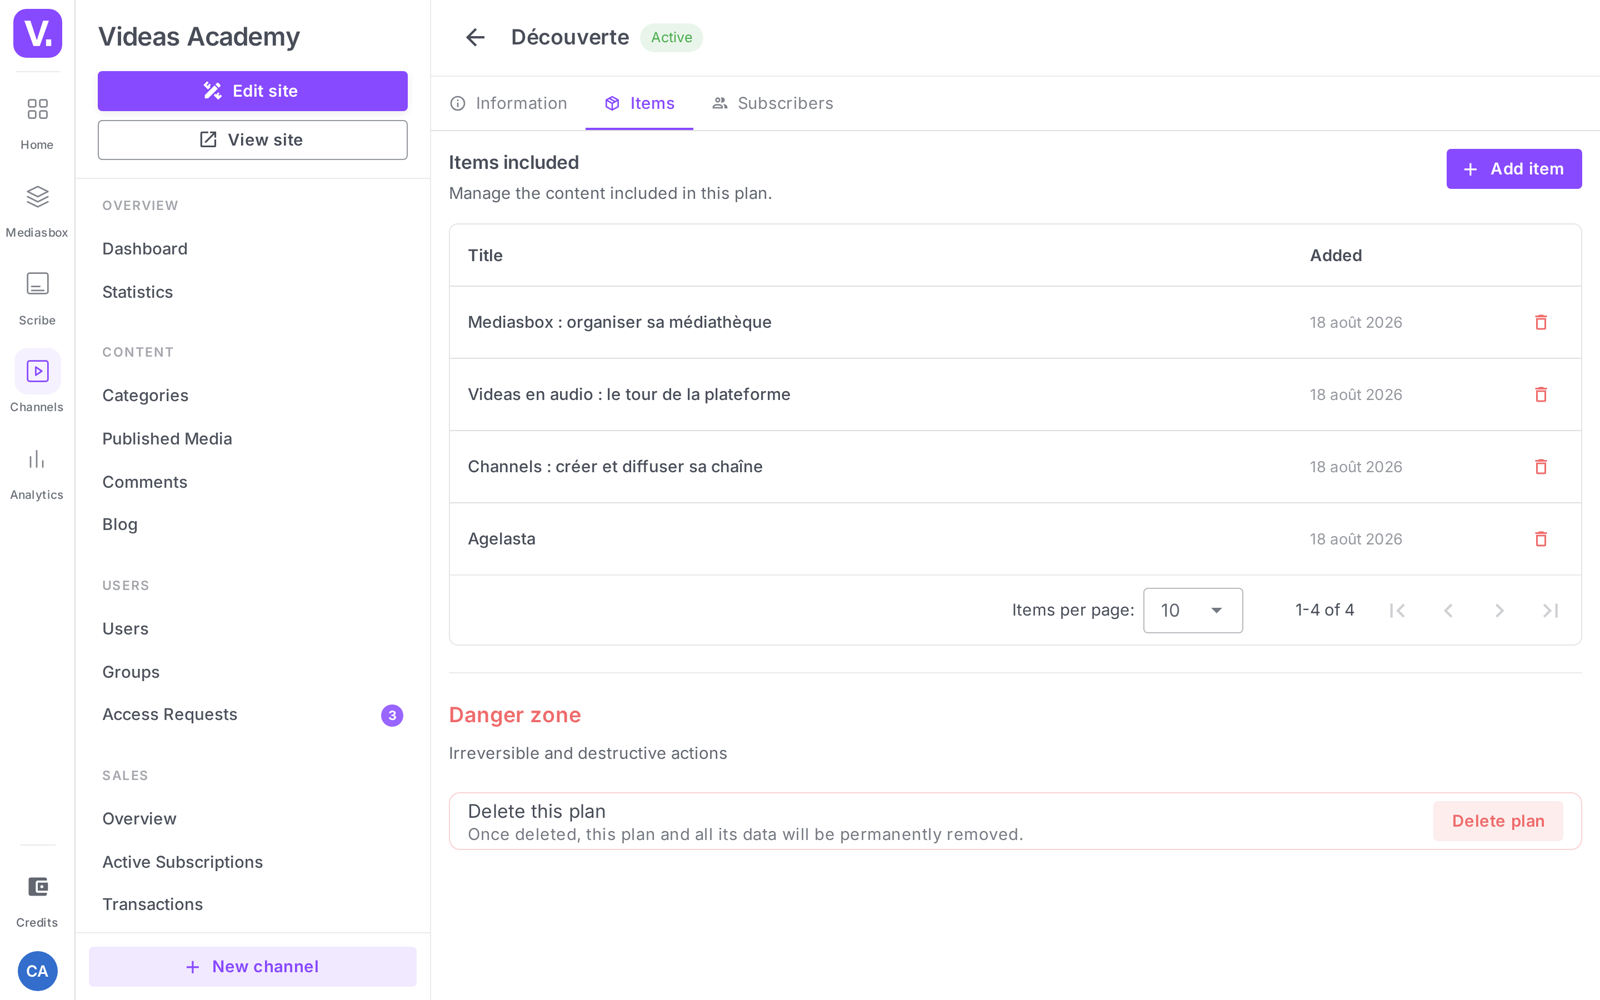The height and width of the screenshot is (1000, 1600).
Task: Click the Mediasbox : organiser sa médiathèque title
Action: [x=620, y=322]
